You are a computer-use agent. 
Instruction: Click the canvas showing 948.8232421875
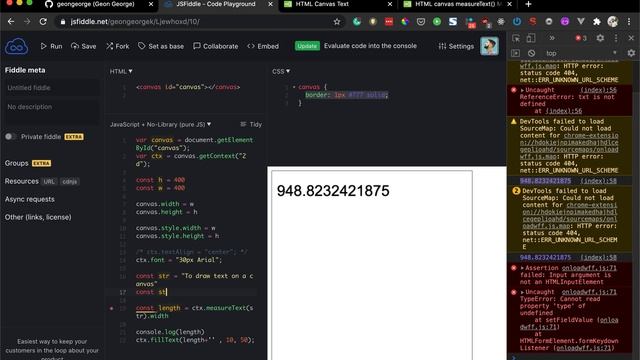tap(372, 265)
